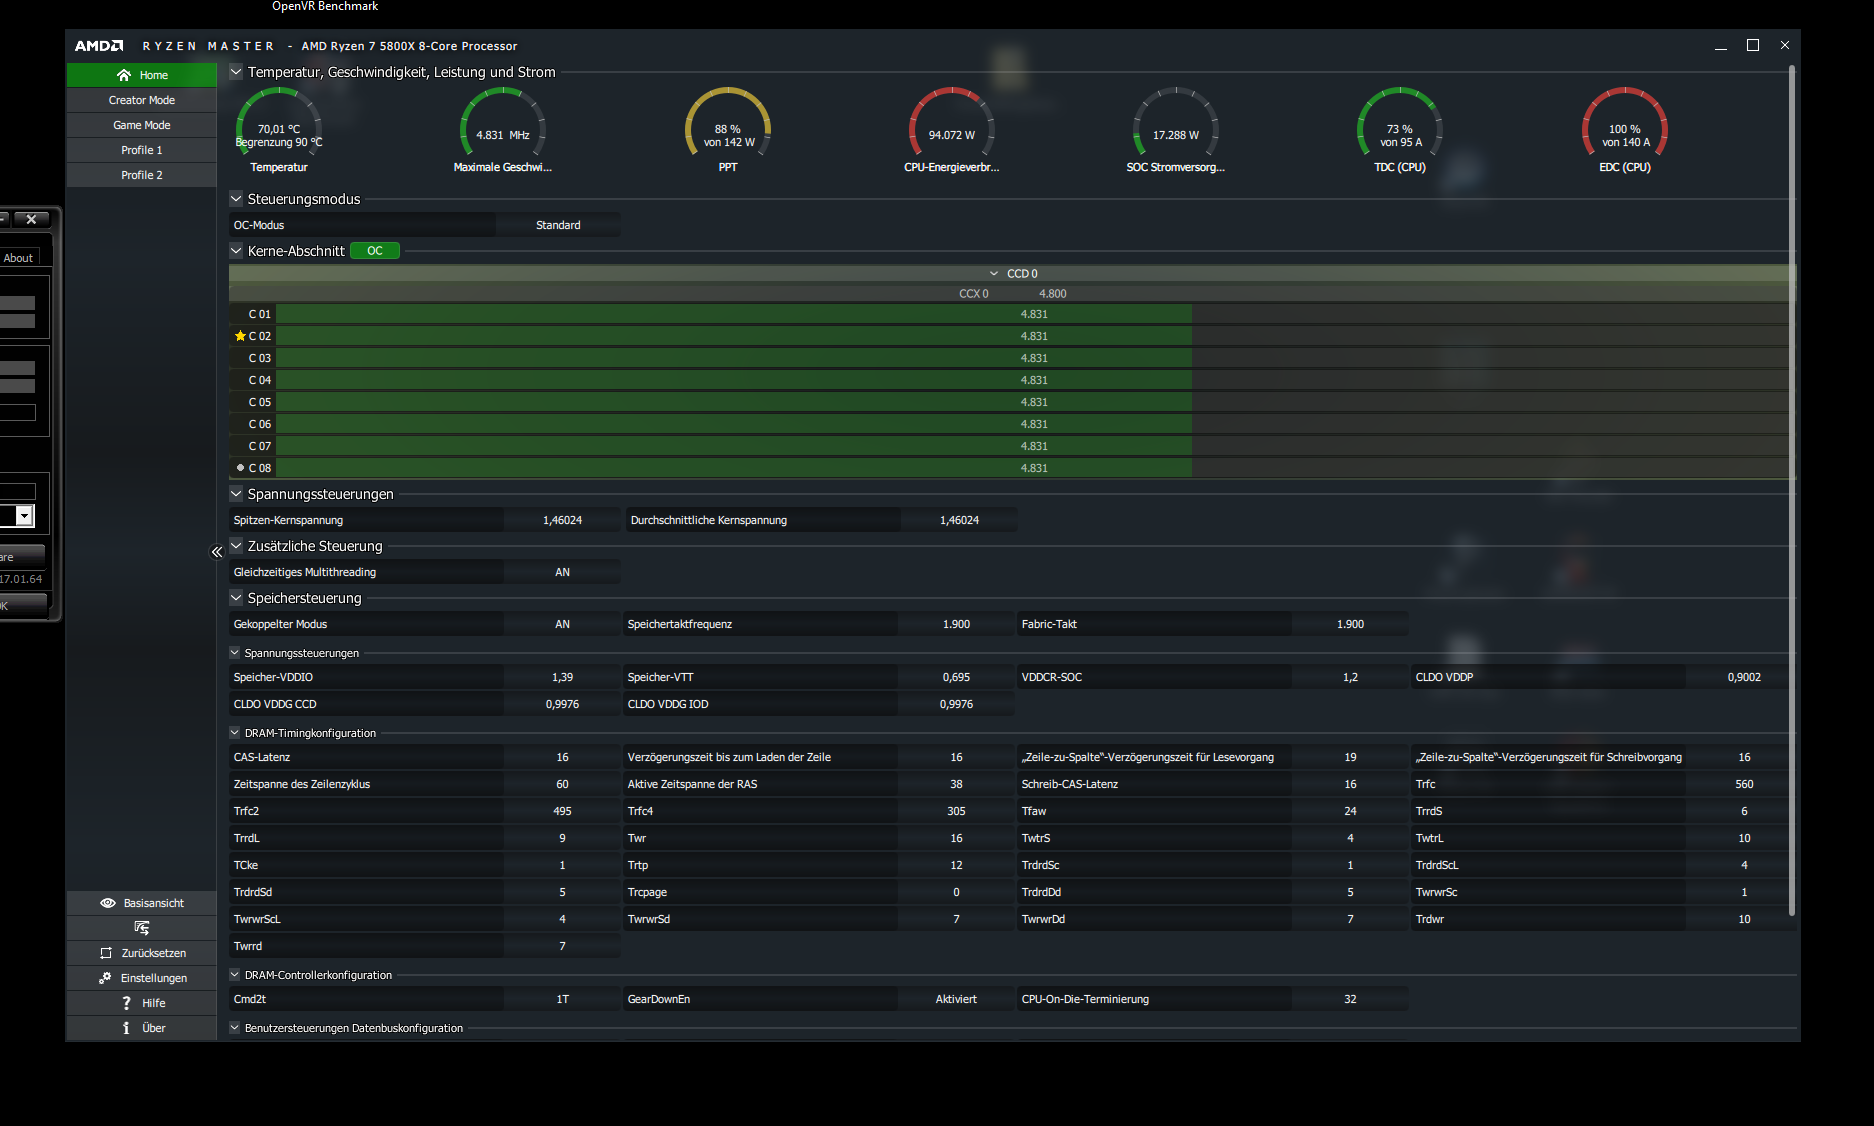This screenshot has width=1874, height=1126.
Task: Switch to Basisansicht basic view
Action: click(142, 903)
